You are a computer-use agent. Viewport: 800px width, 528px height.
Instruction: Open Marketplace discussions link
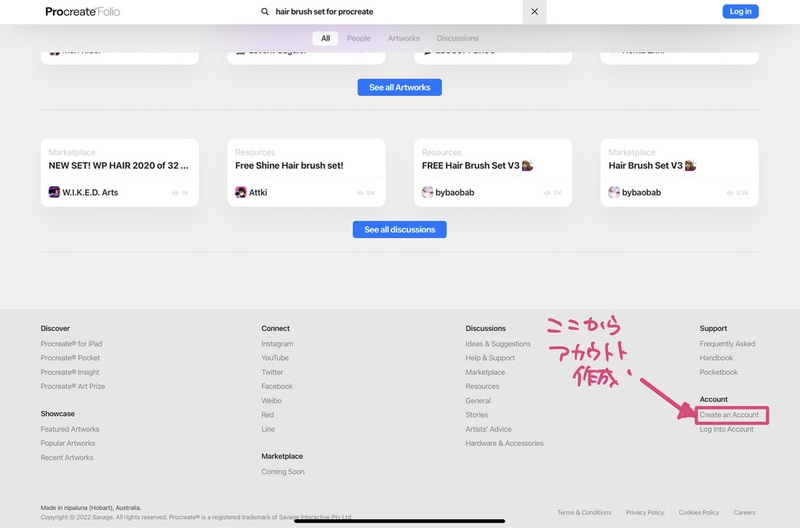pyautogui.click(x=485, y=372)
